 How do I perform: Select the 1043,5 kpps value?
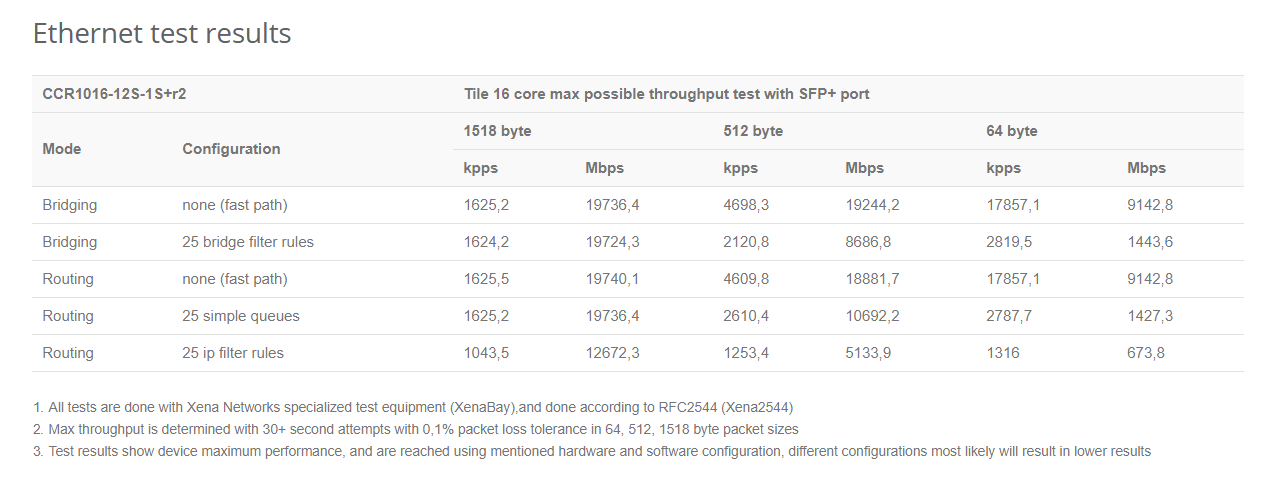click(x=486, y=353)
